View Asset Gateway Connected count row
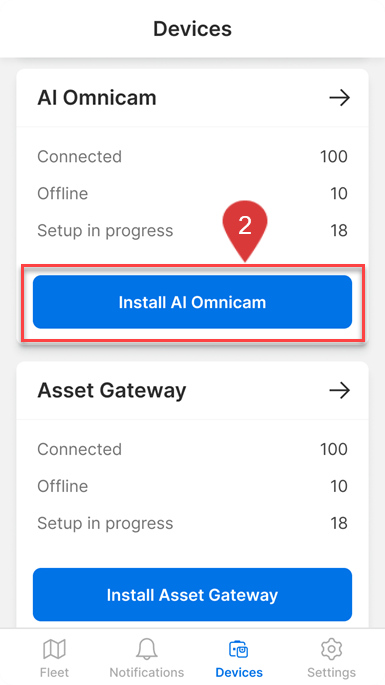Viewport: 385px width, 685px height. (x=192, y=449)
